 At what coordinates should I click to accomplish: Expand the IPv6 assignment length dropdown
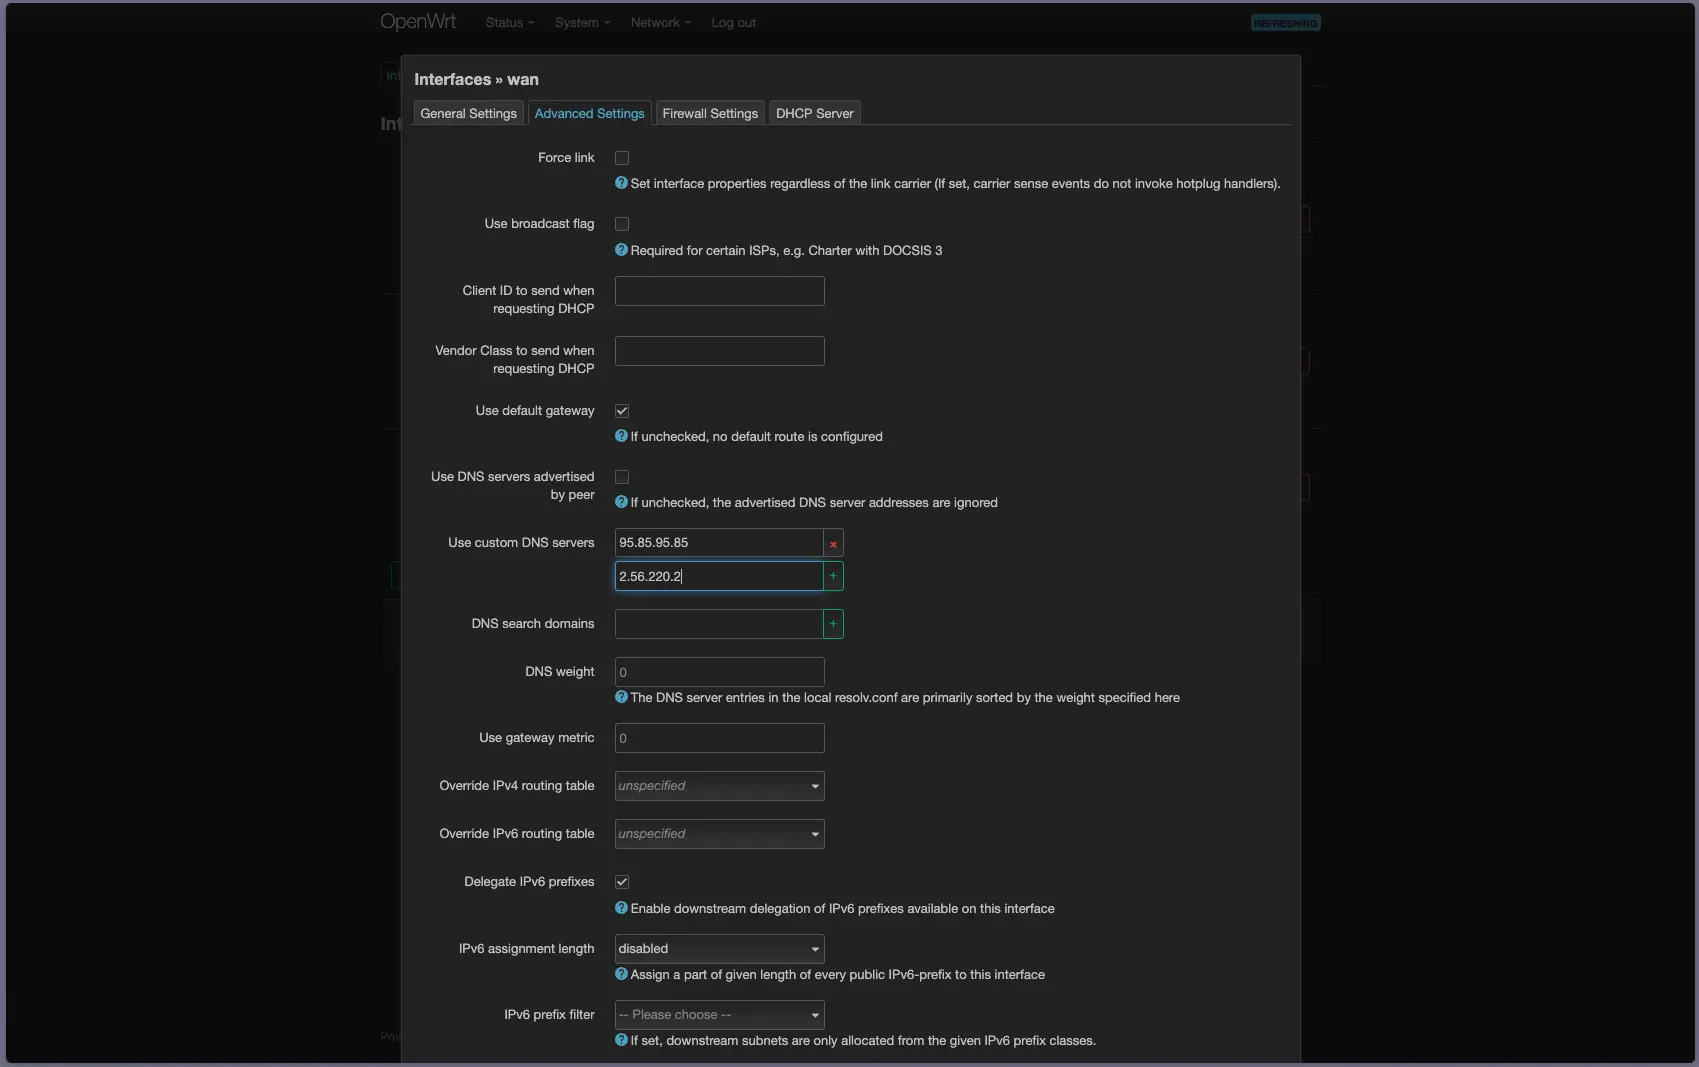point(719,949)
